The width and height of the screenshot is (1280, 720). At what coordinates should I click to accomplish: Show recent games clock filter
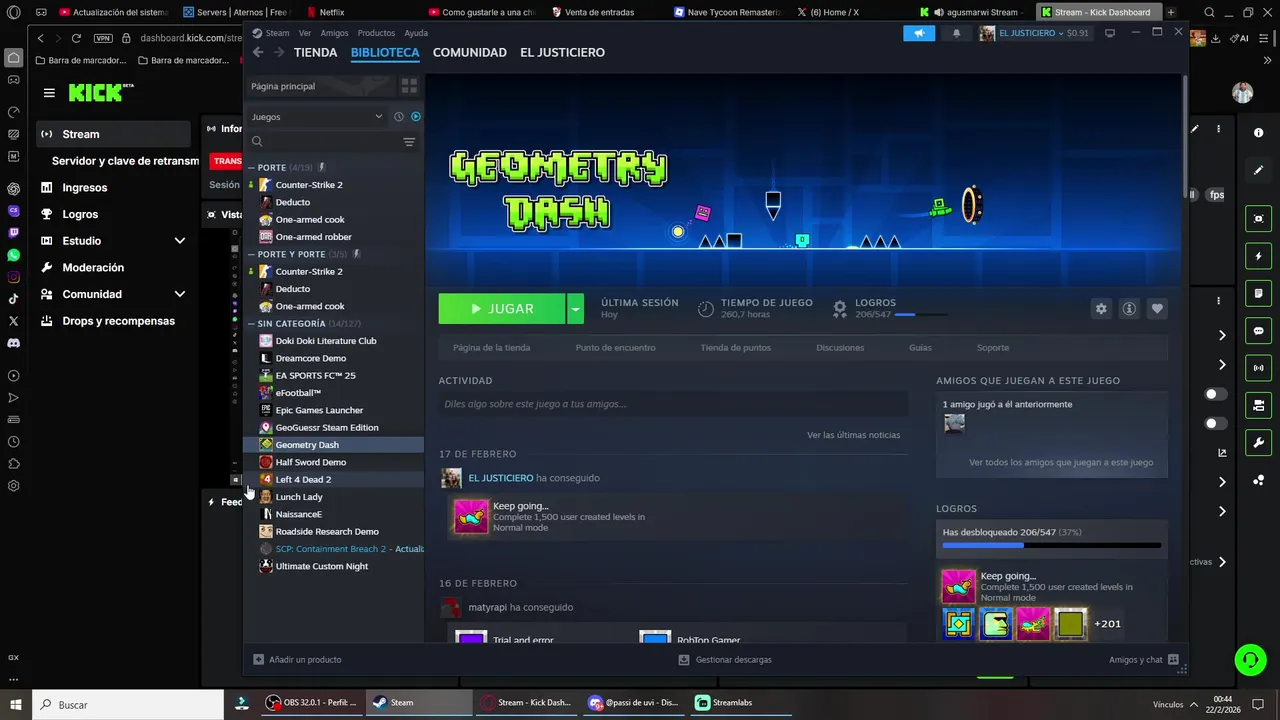tap(398, 116)
